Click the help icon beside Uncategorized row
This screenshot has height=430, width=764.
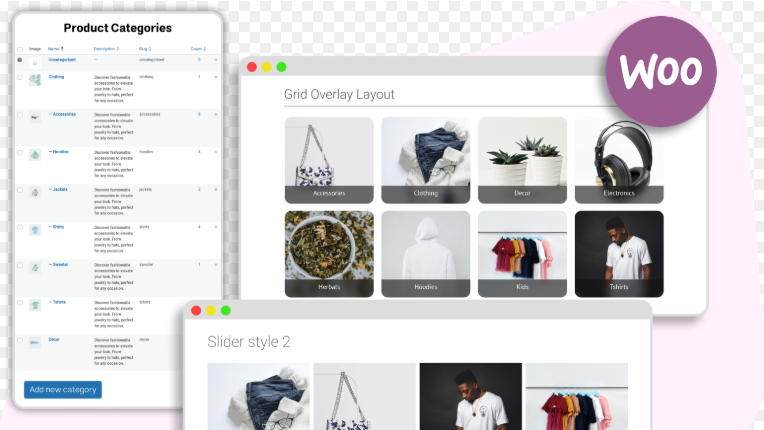tap(20, 60)
